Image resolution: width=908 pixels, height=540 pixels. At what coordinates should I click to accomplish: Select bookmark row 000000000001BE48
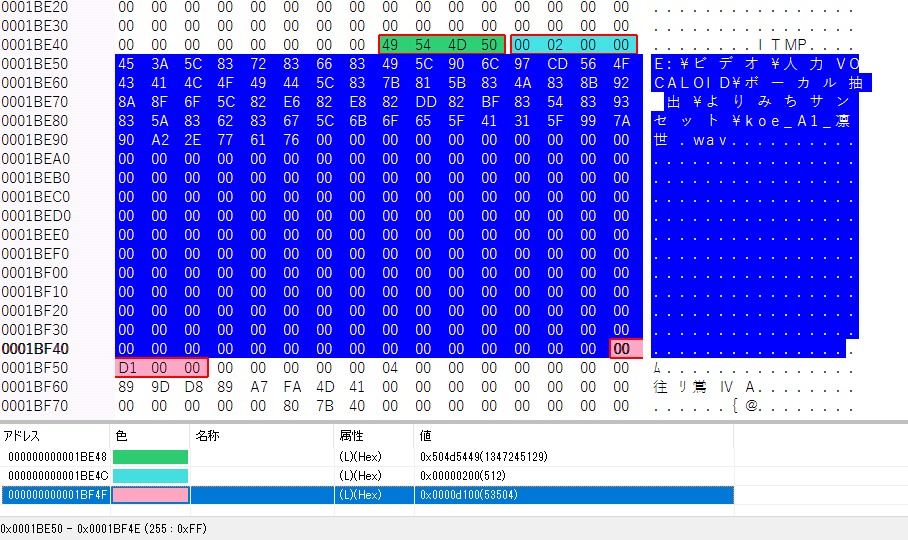point(368,457)
